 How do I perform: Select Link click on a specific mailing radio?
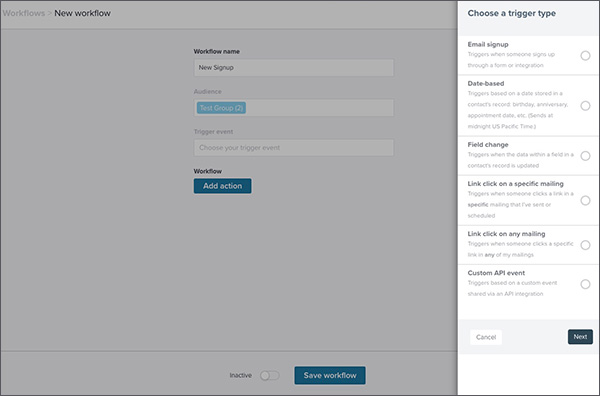(x=585, y=200)
